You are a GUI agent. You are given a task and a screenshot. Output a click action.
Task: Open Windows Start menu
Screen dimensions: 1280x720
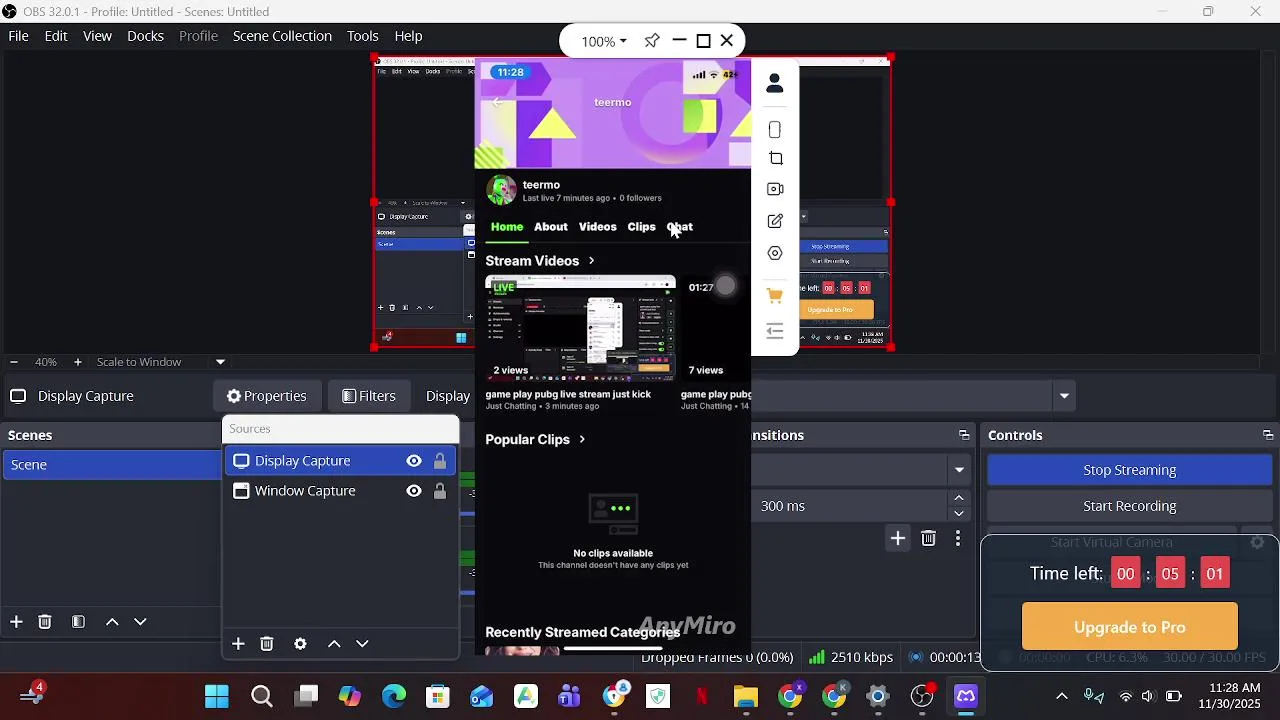217,696
